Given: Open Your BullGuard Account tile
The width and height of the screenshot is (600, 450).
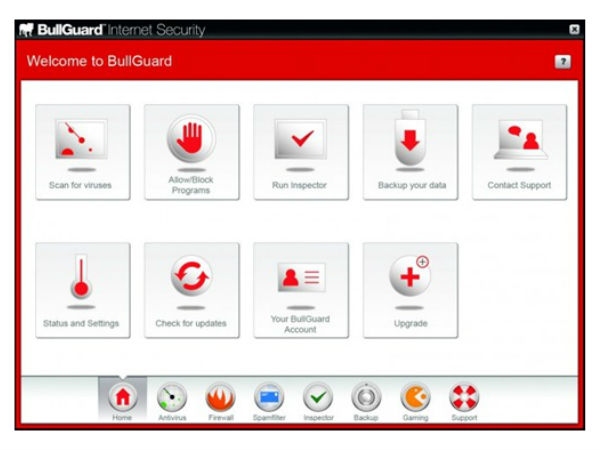Looking at the screenshot, I should pos(301,290).
